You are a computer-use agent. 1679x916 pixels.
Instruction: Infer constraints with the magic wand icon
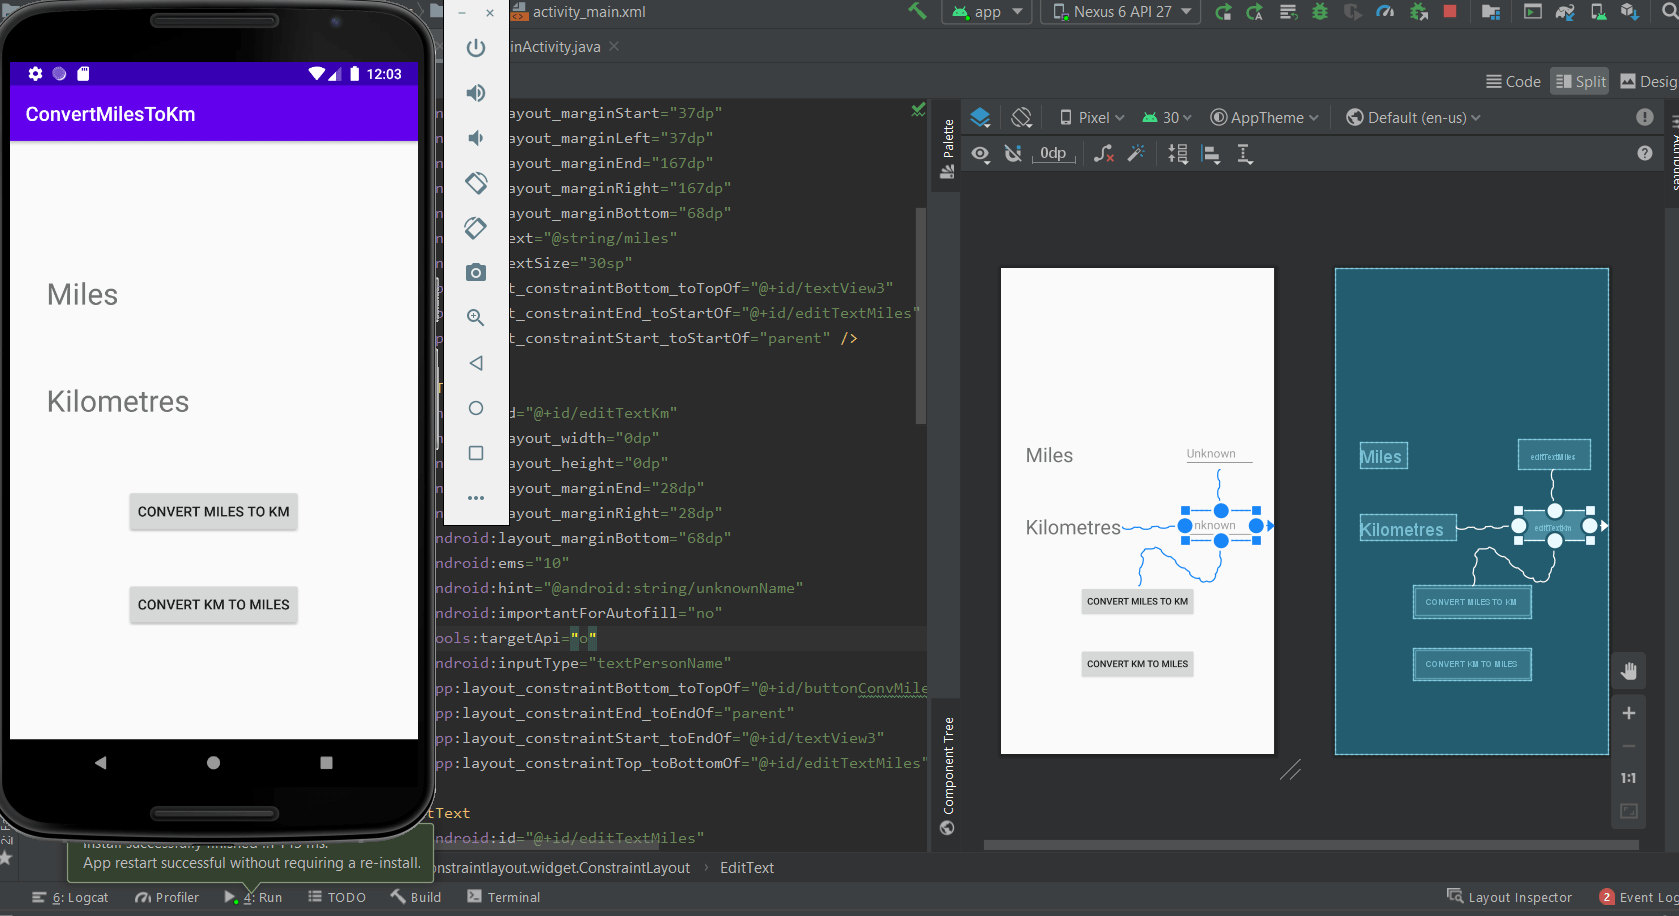point(1137,154)
